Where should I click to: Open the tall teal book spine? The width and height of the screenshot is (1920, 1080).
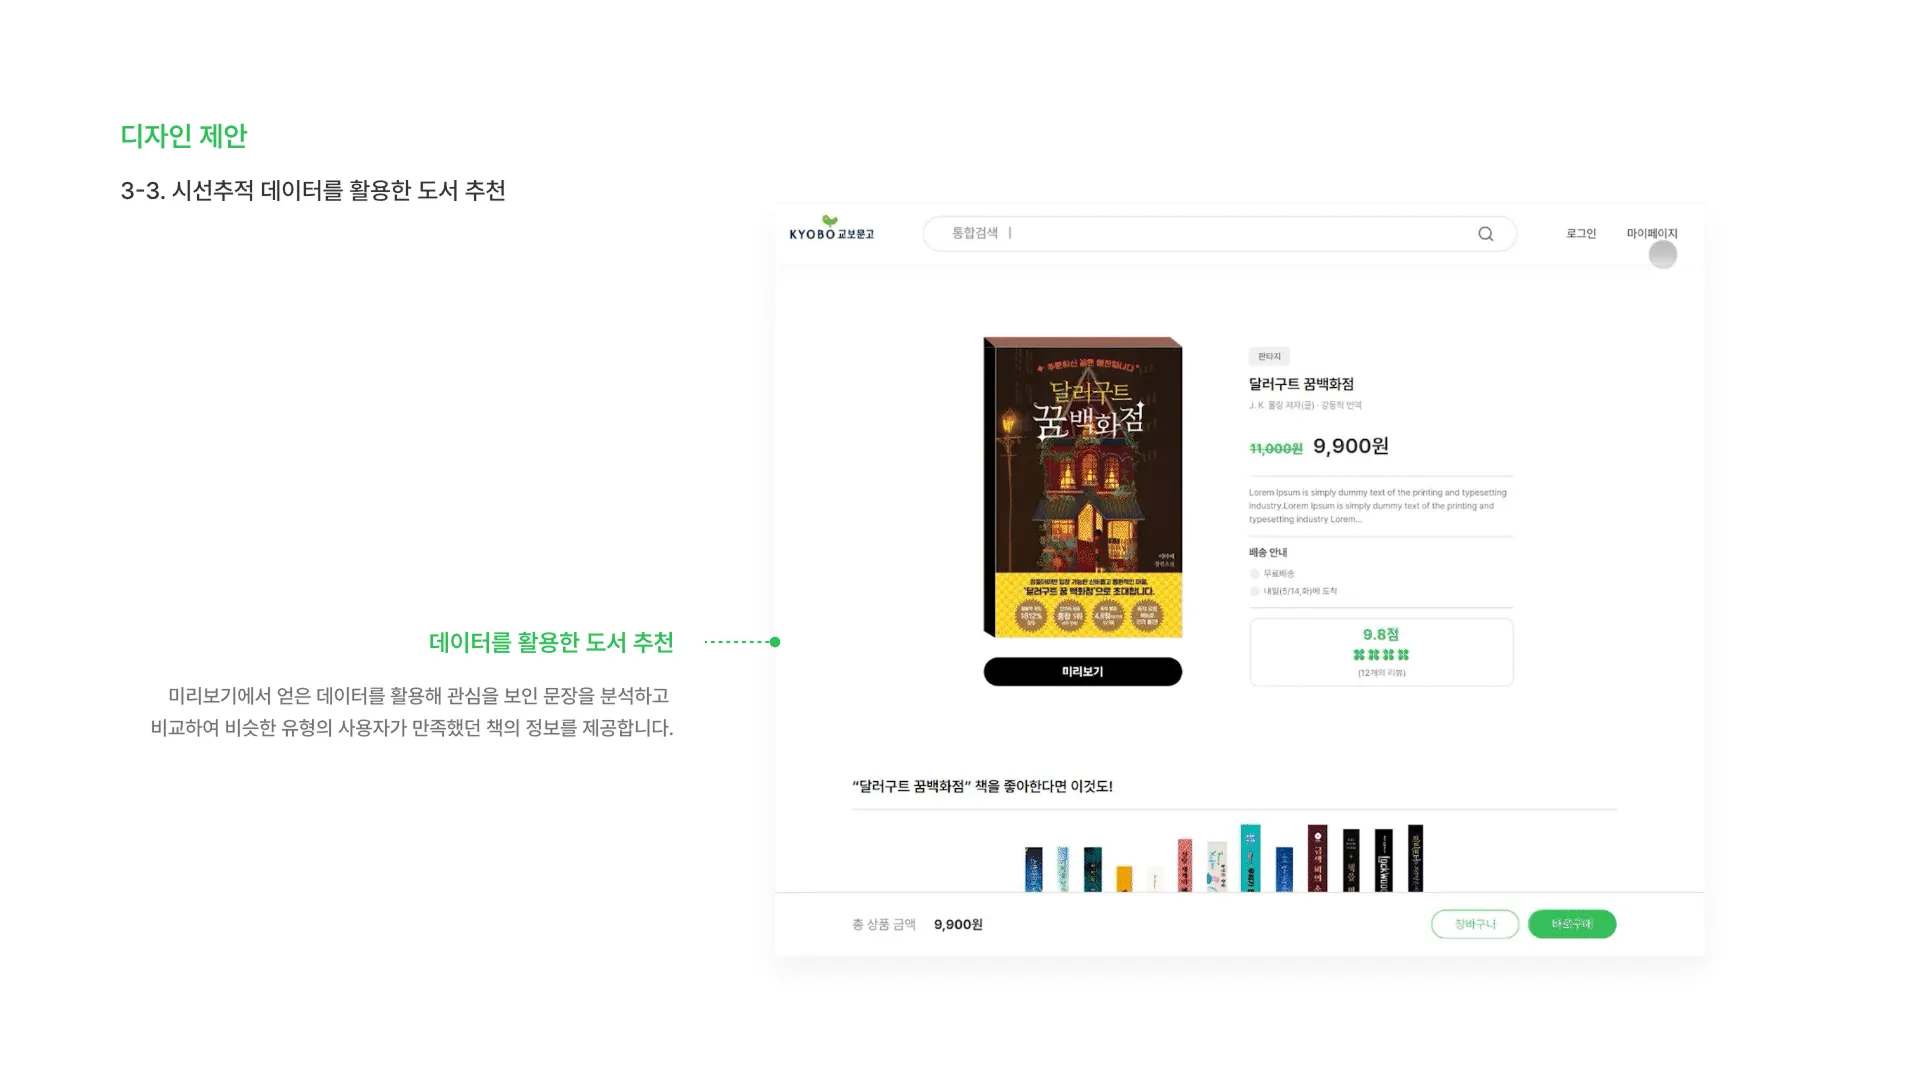[x=1250, y=858]
